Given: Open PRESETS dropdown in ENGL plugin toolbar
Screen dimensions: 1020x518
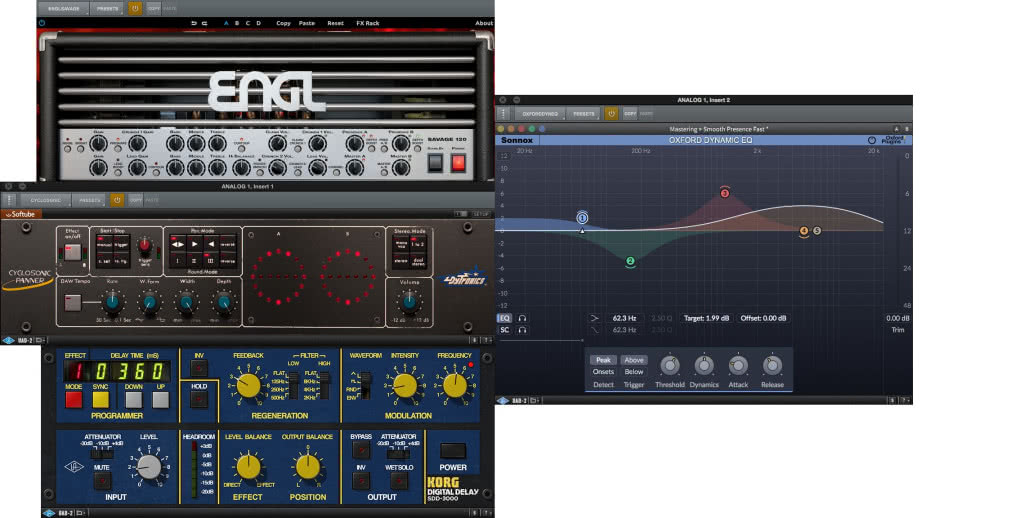Looking at the screenshot, I should 107,8.
